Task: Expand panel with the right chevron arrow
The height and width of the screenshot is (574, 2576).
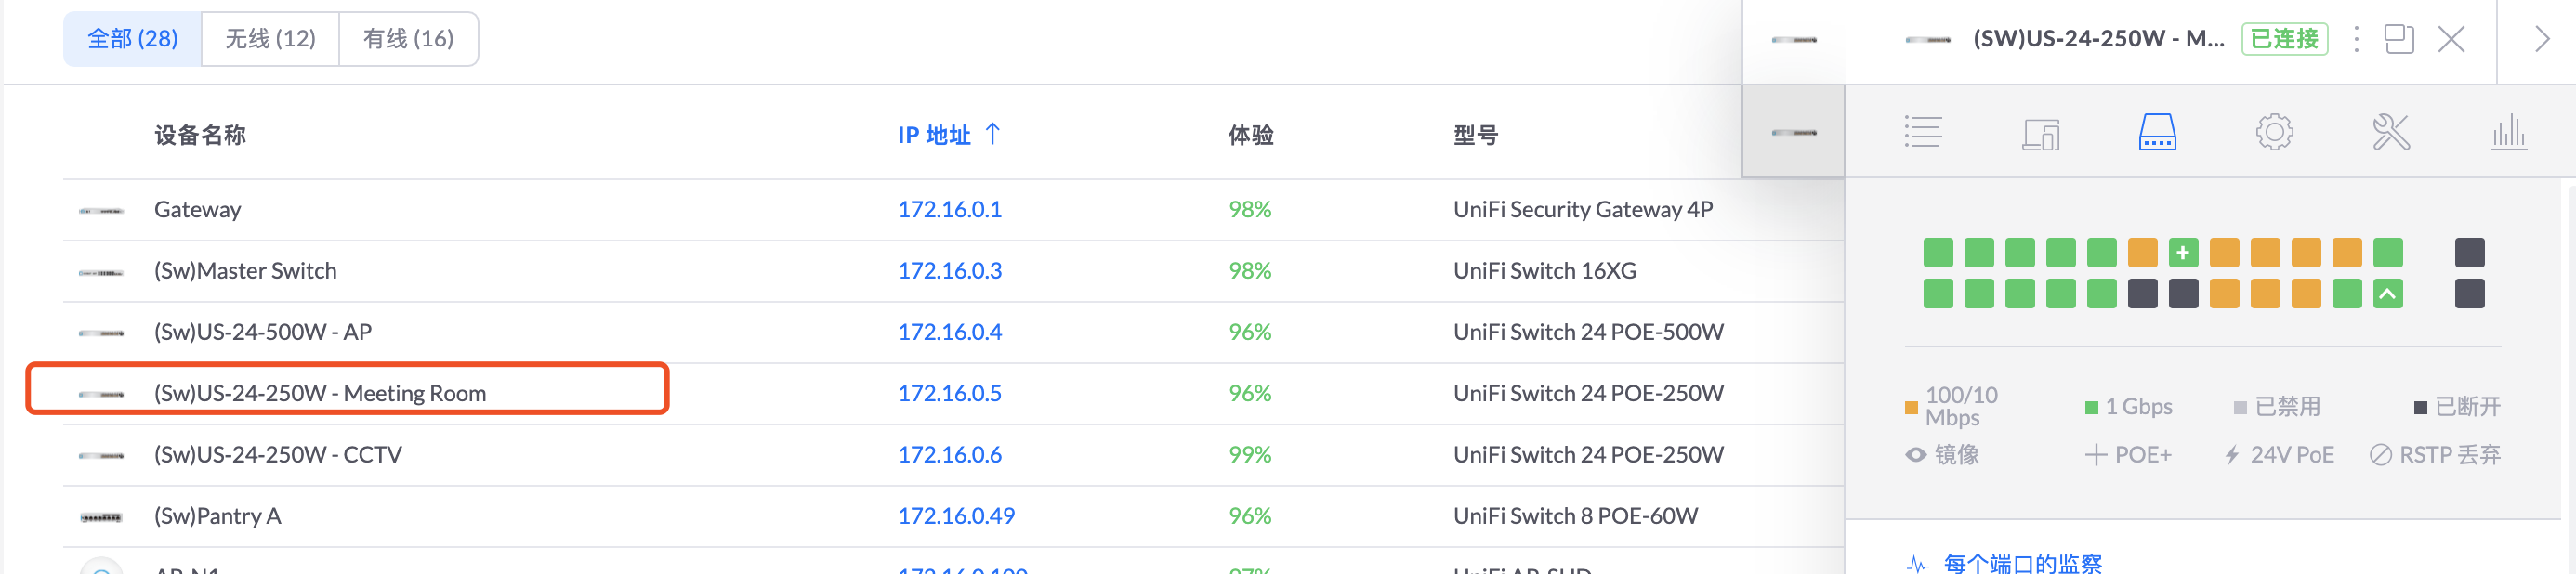Action: (x=2542, y=39)
